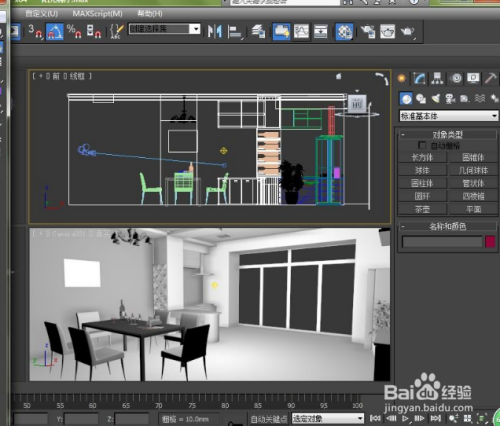500x426 pixels.
Task: Select the Shapes category icon
Action: tap(421, 99)
